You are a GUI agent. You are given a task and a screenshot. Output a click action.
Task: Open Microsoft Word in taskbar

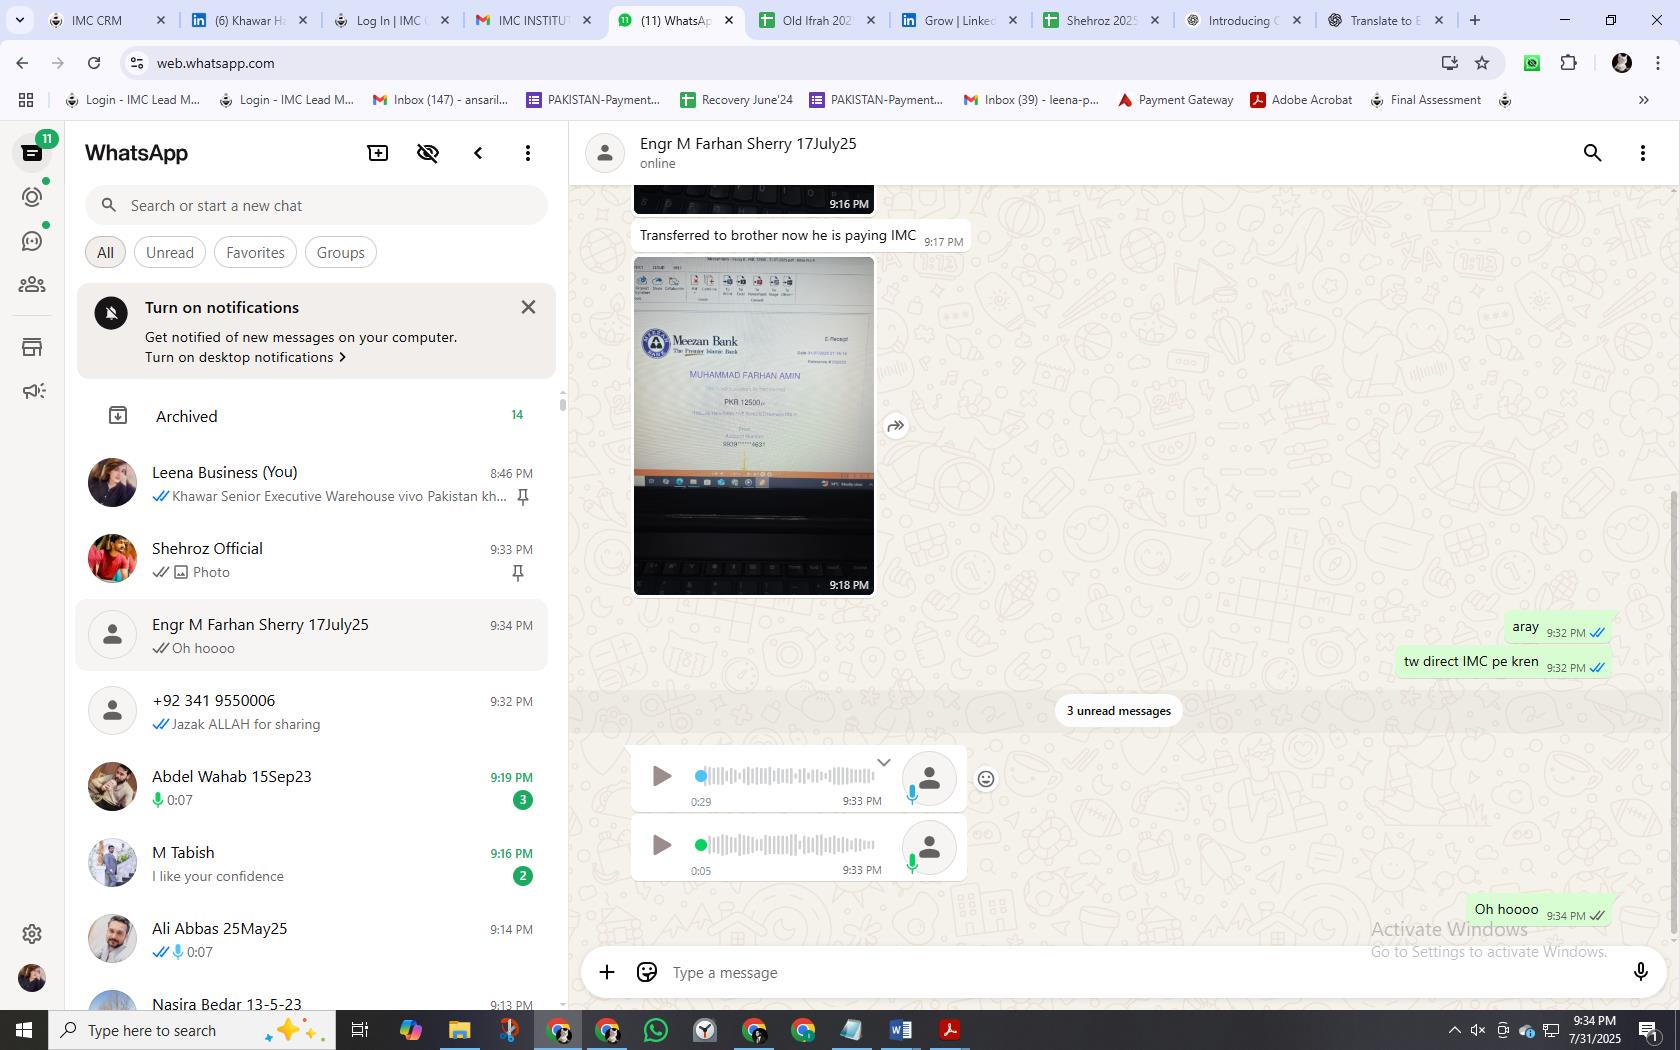pos(900,1030)
